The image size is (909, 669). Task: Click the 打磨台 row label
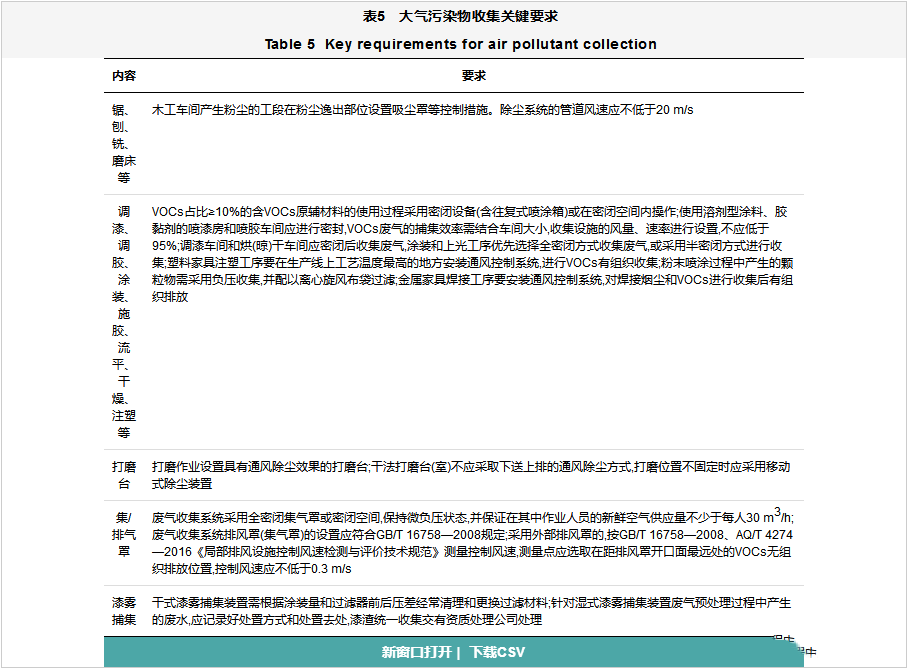pyautogui.click(x=124, y=475)
